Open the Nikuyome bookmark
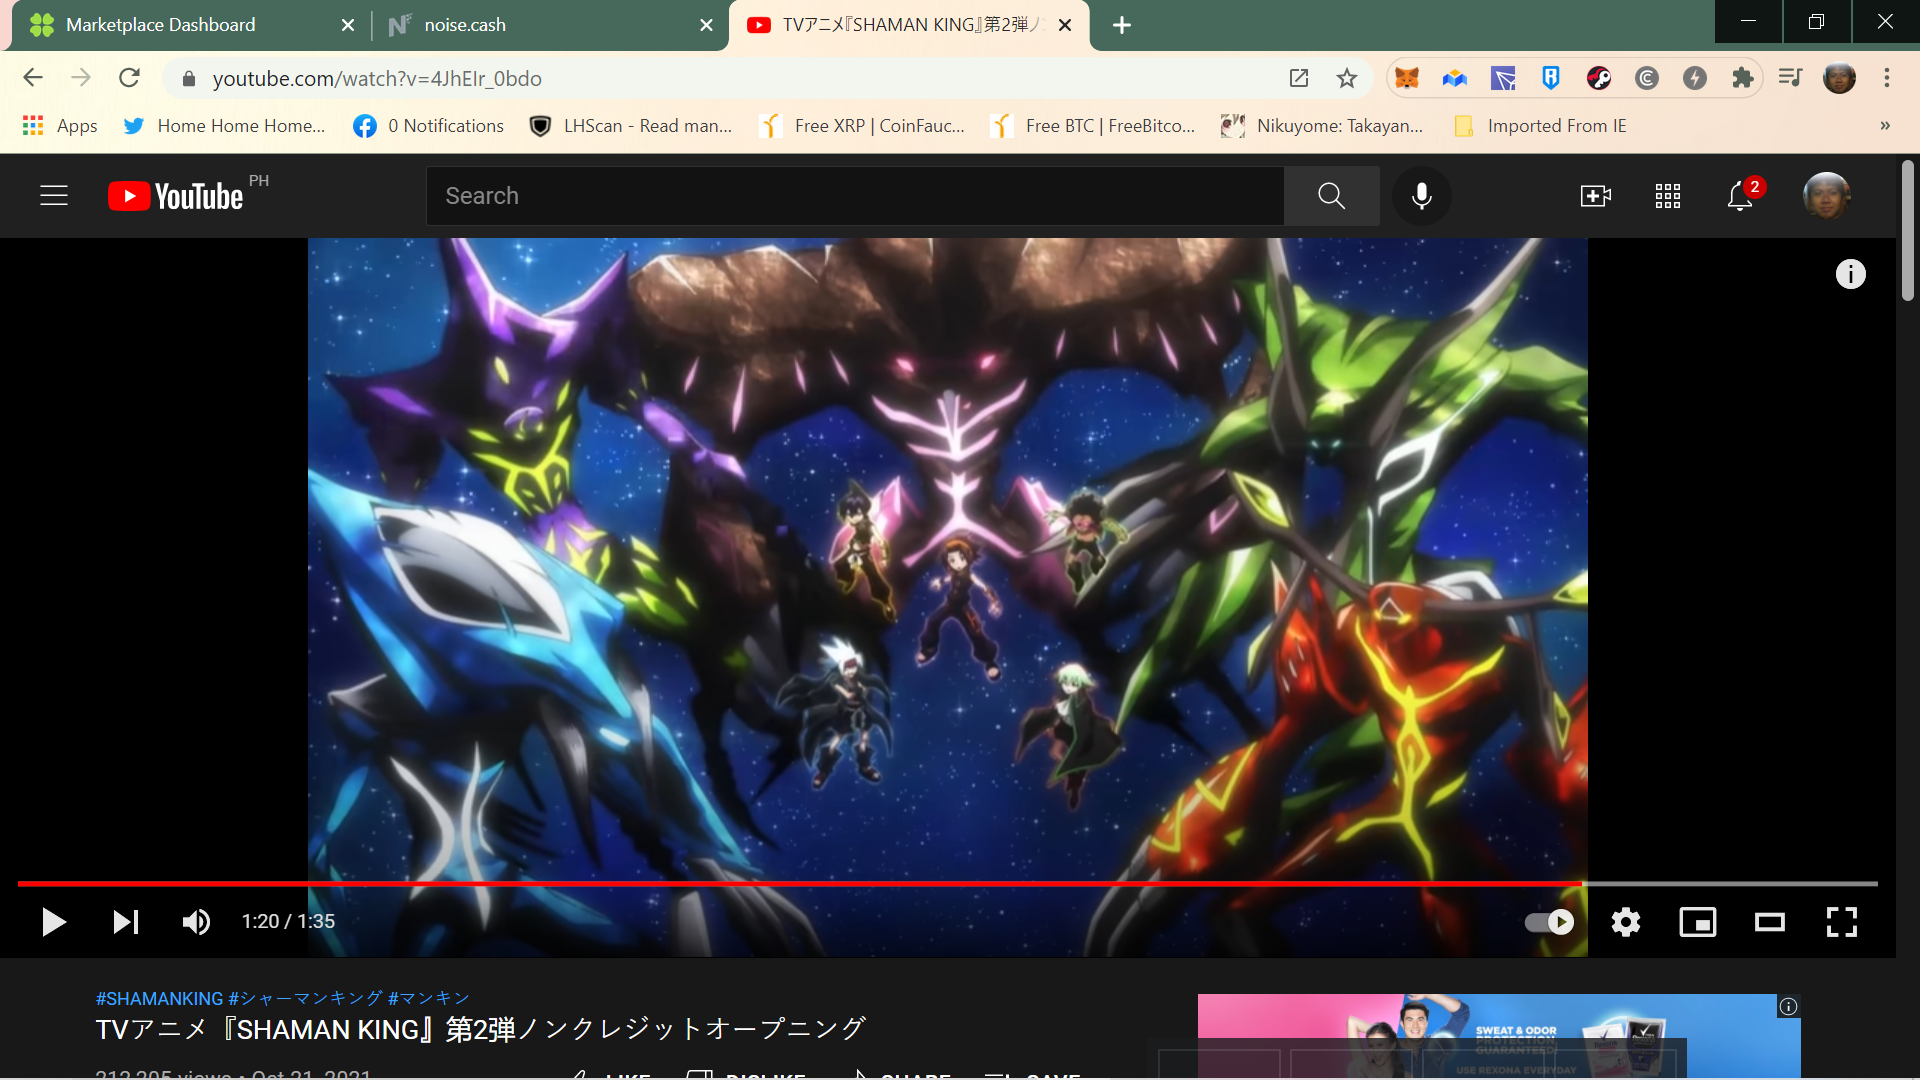The height and width of the screenshot is (1080, 1920). [1322, 126]
